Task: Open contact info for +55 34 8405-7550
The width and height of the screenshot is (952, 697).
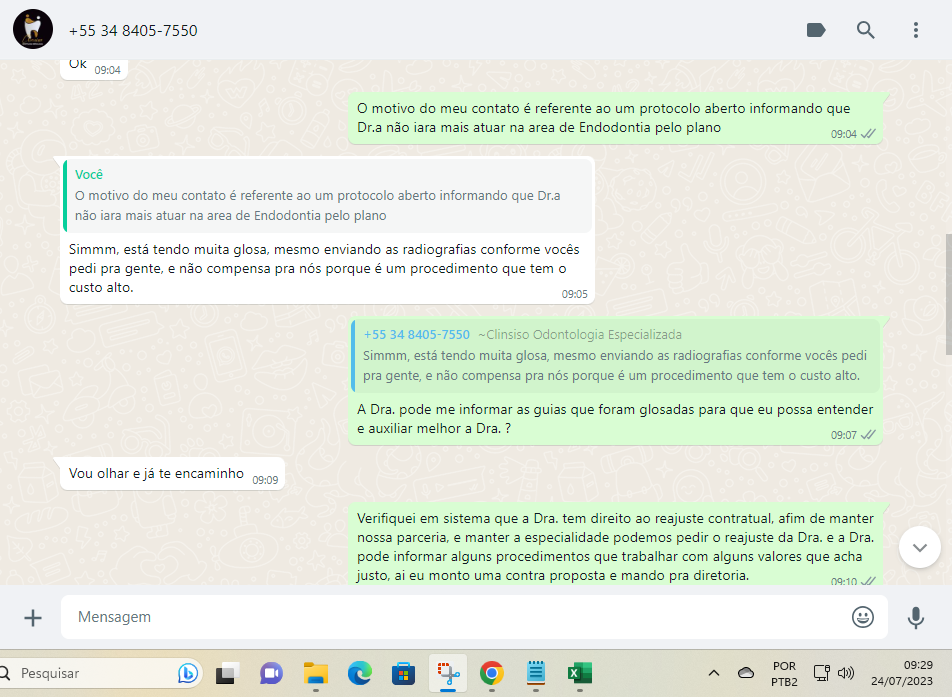Action: pyautogui.click(x=133, y=30)
